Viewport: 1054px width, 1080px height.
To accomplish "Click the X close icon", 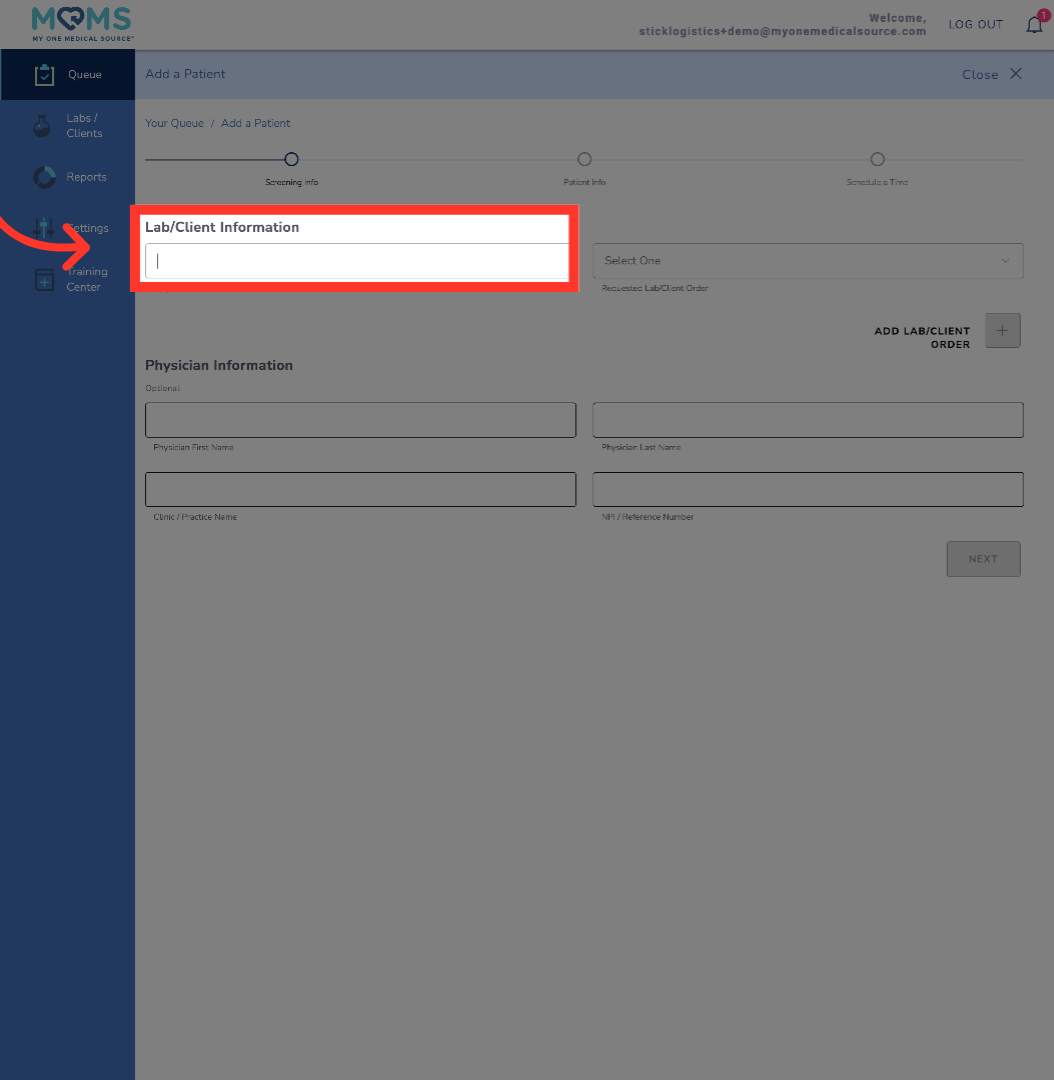I will 1015,74.
